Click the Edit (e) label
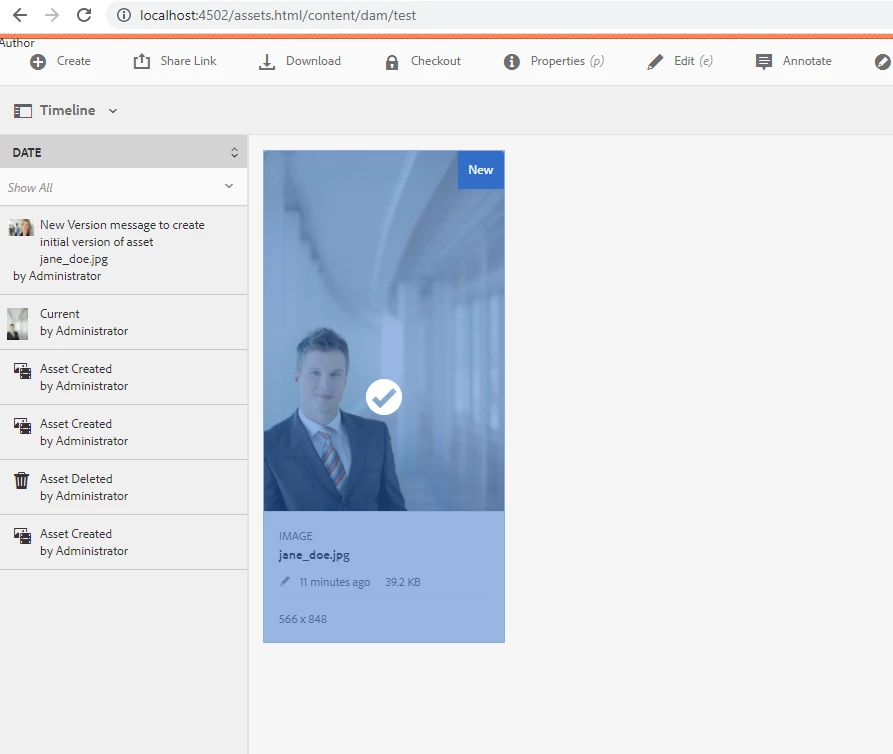This screenshot has height=754, width=893. pos(693,61)
